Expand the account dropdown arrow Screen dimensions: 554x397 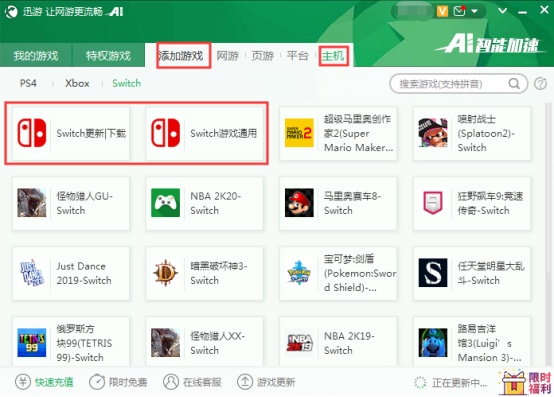coord(475,11)
